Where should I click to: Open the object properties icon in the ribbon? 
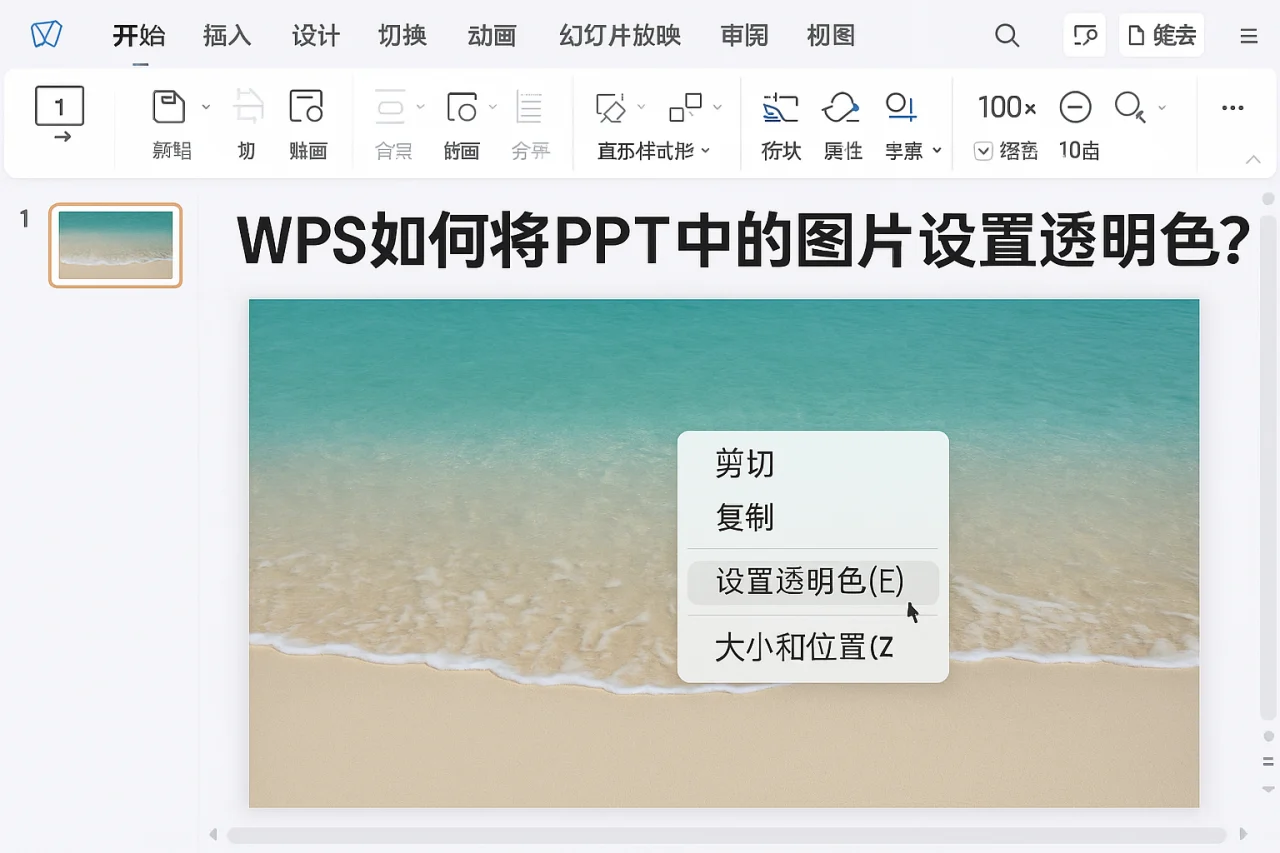(x=842, y=107)
